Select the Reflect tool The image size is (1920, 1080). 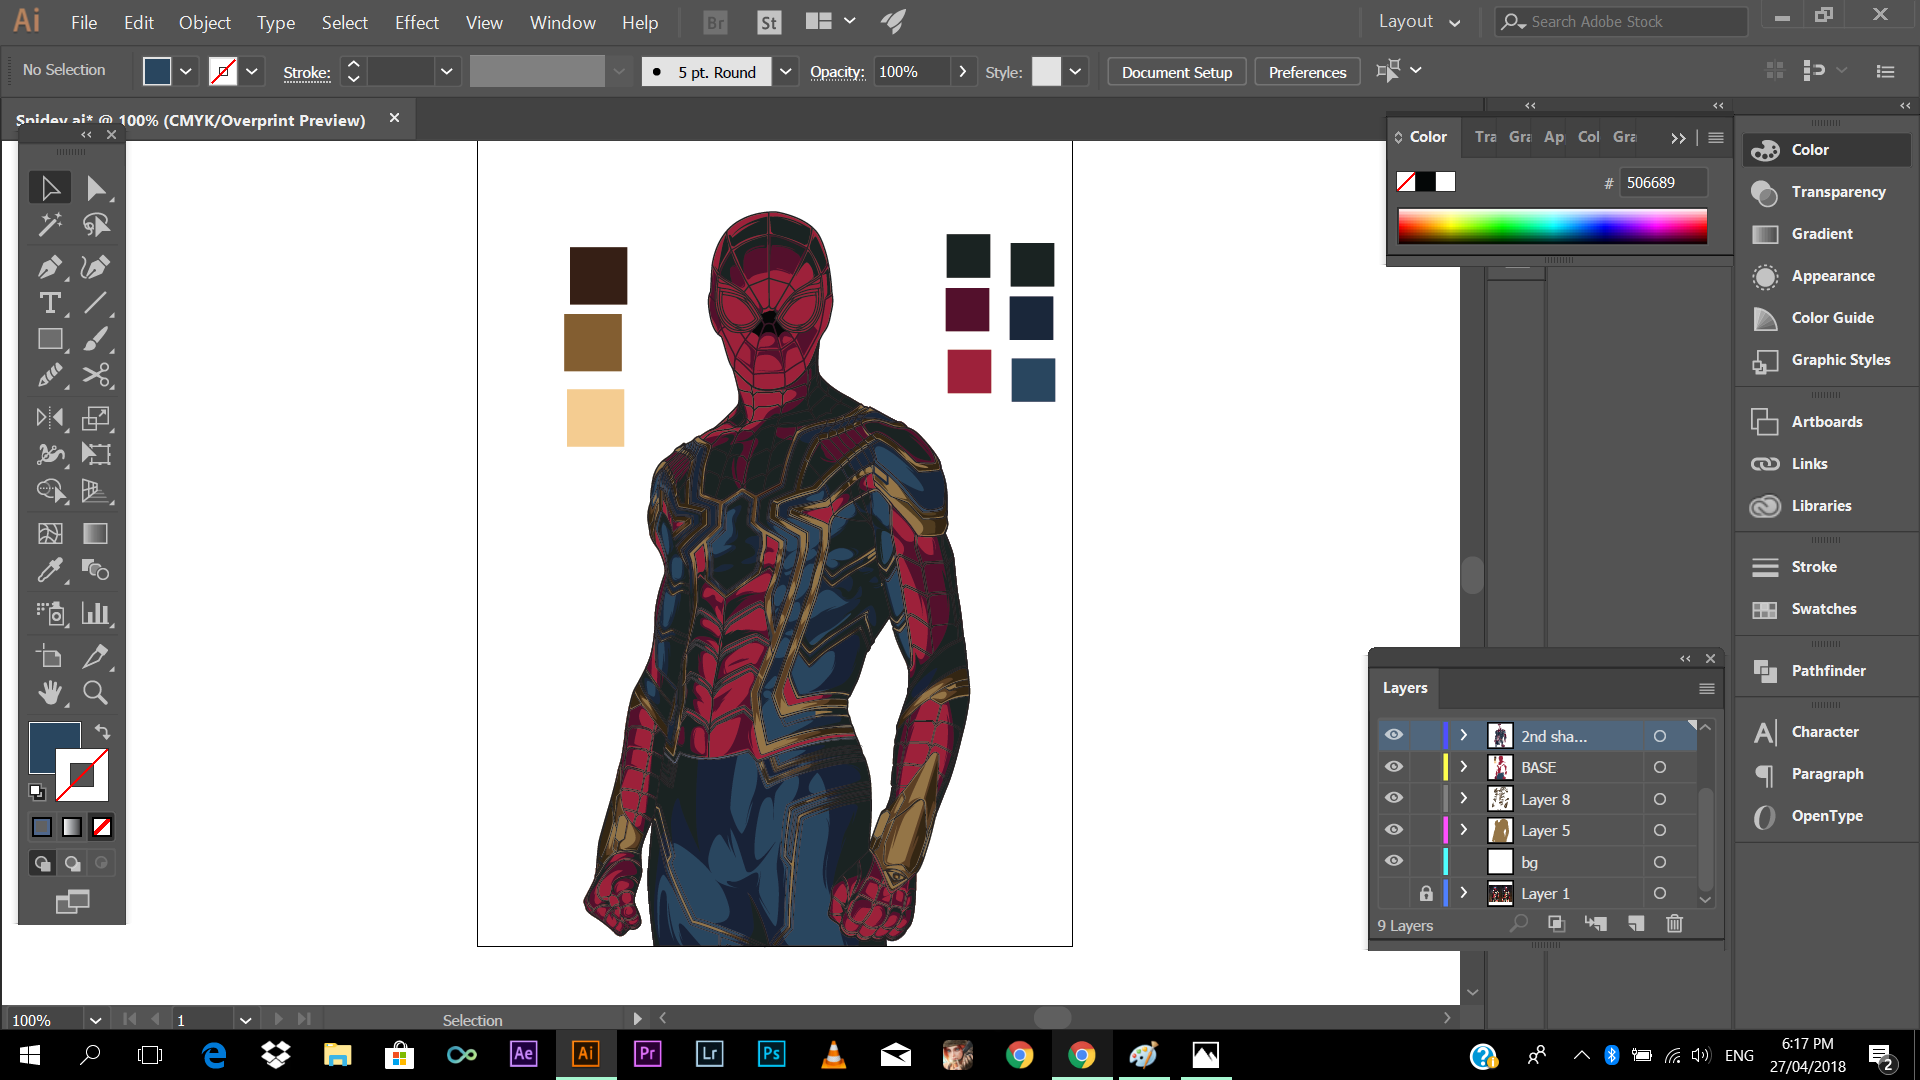tap(49, 418)
